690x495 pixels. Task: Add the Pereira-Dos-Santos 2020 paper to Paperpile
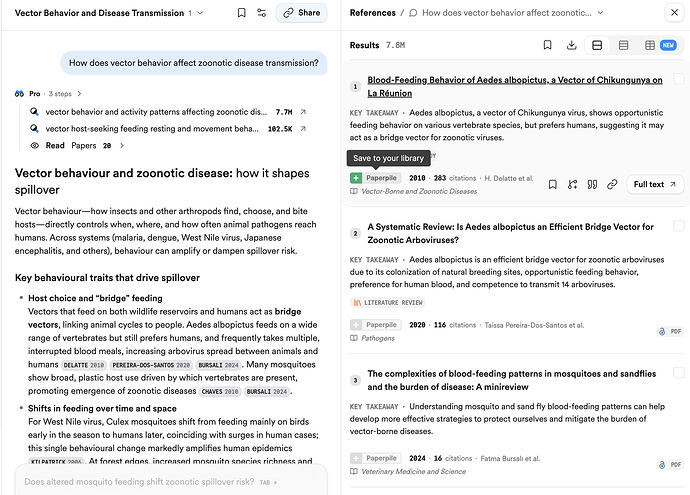[x=374, y=325]
